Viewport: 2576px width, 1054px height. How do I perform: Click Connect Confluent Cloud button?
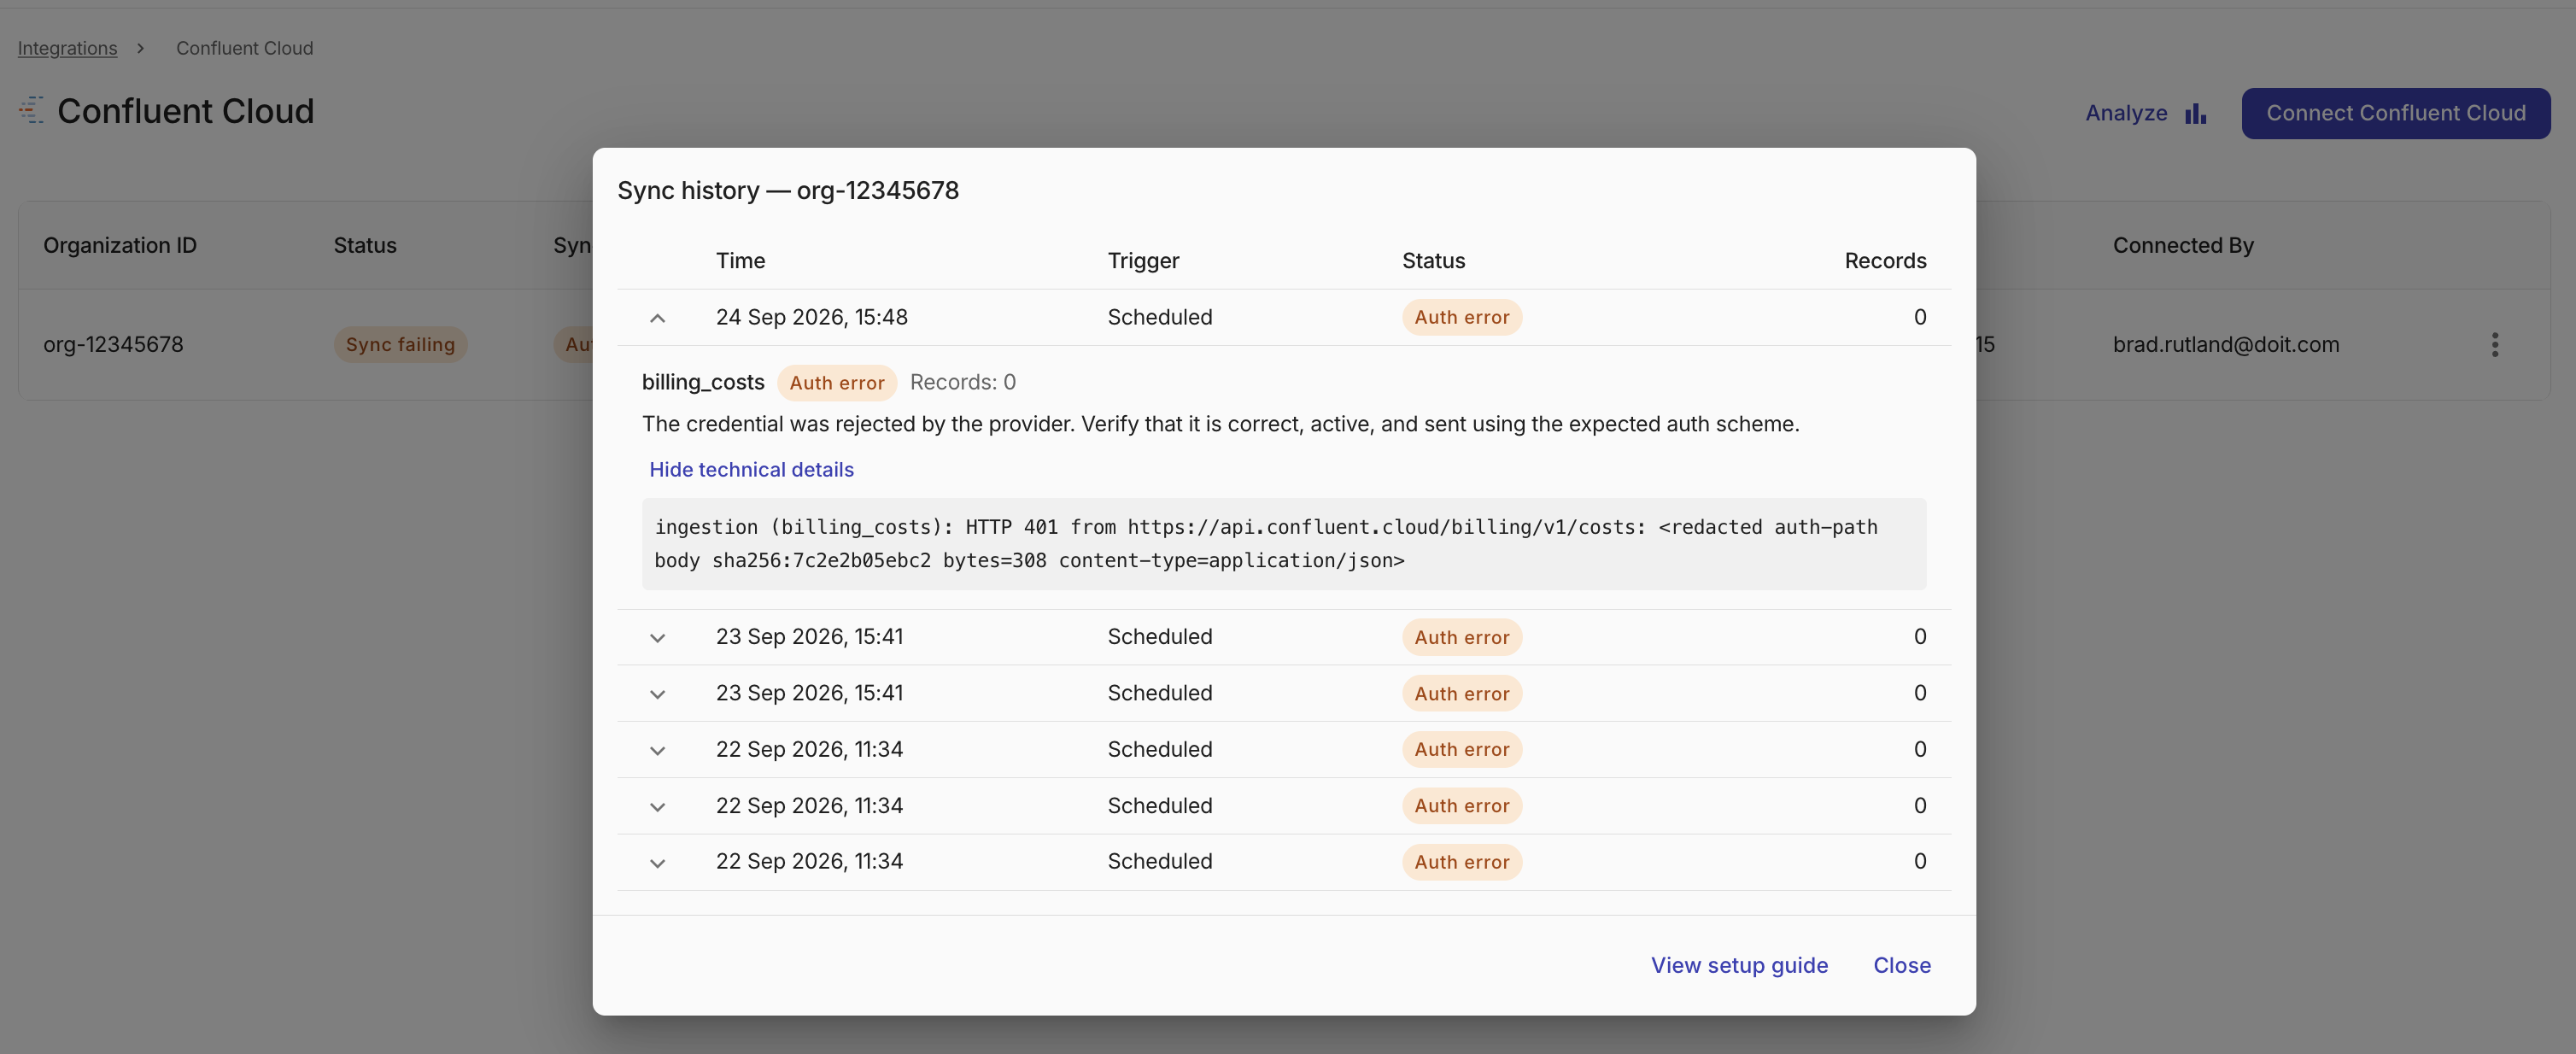coord(2395,113)
